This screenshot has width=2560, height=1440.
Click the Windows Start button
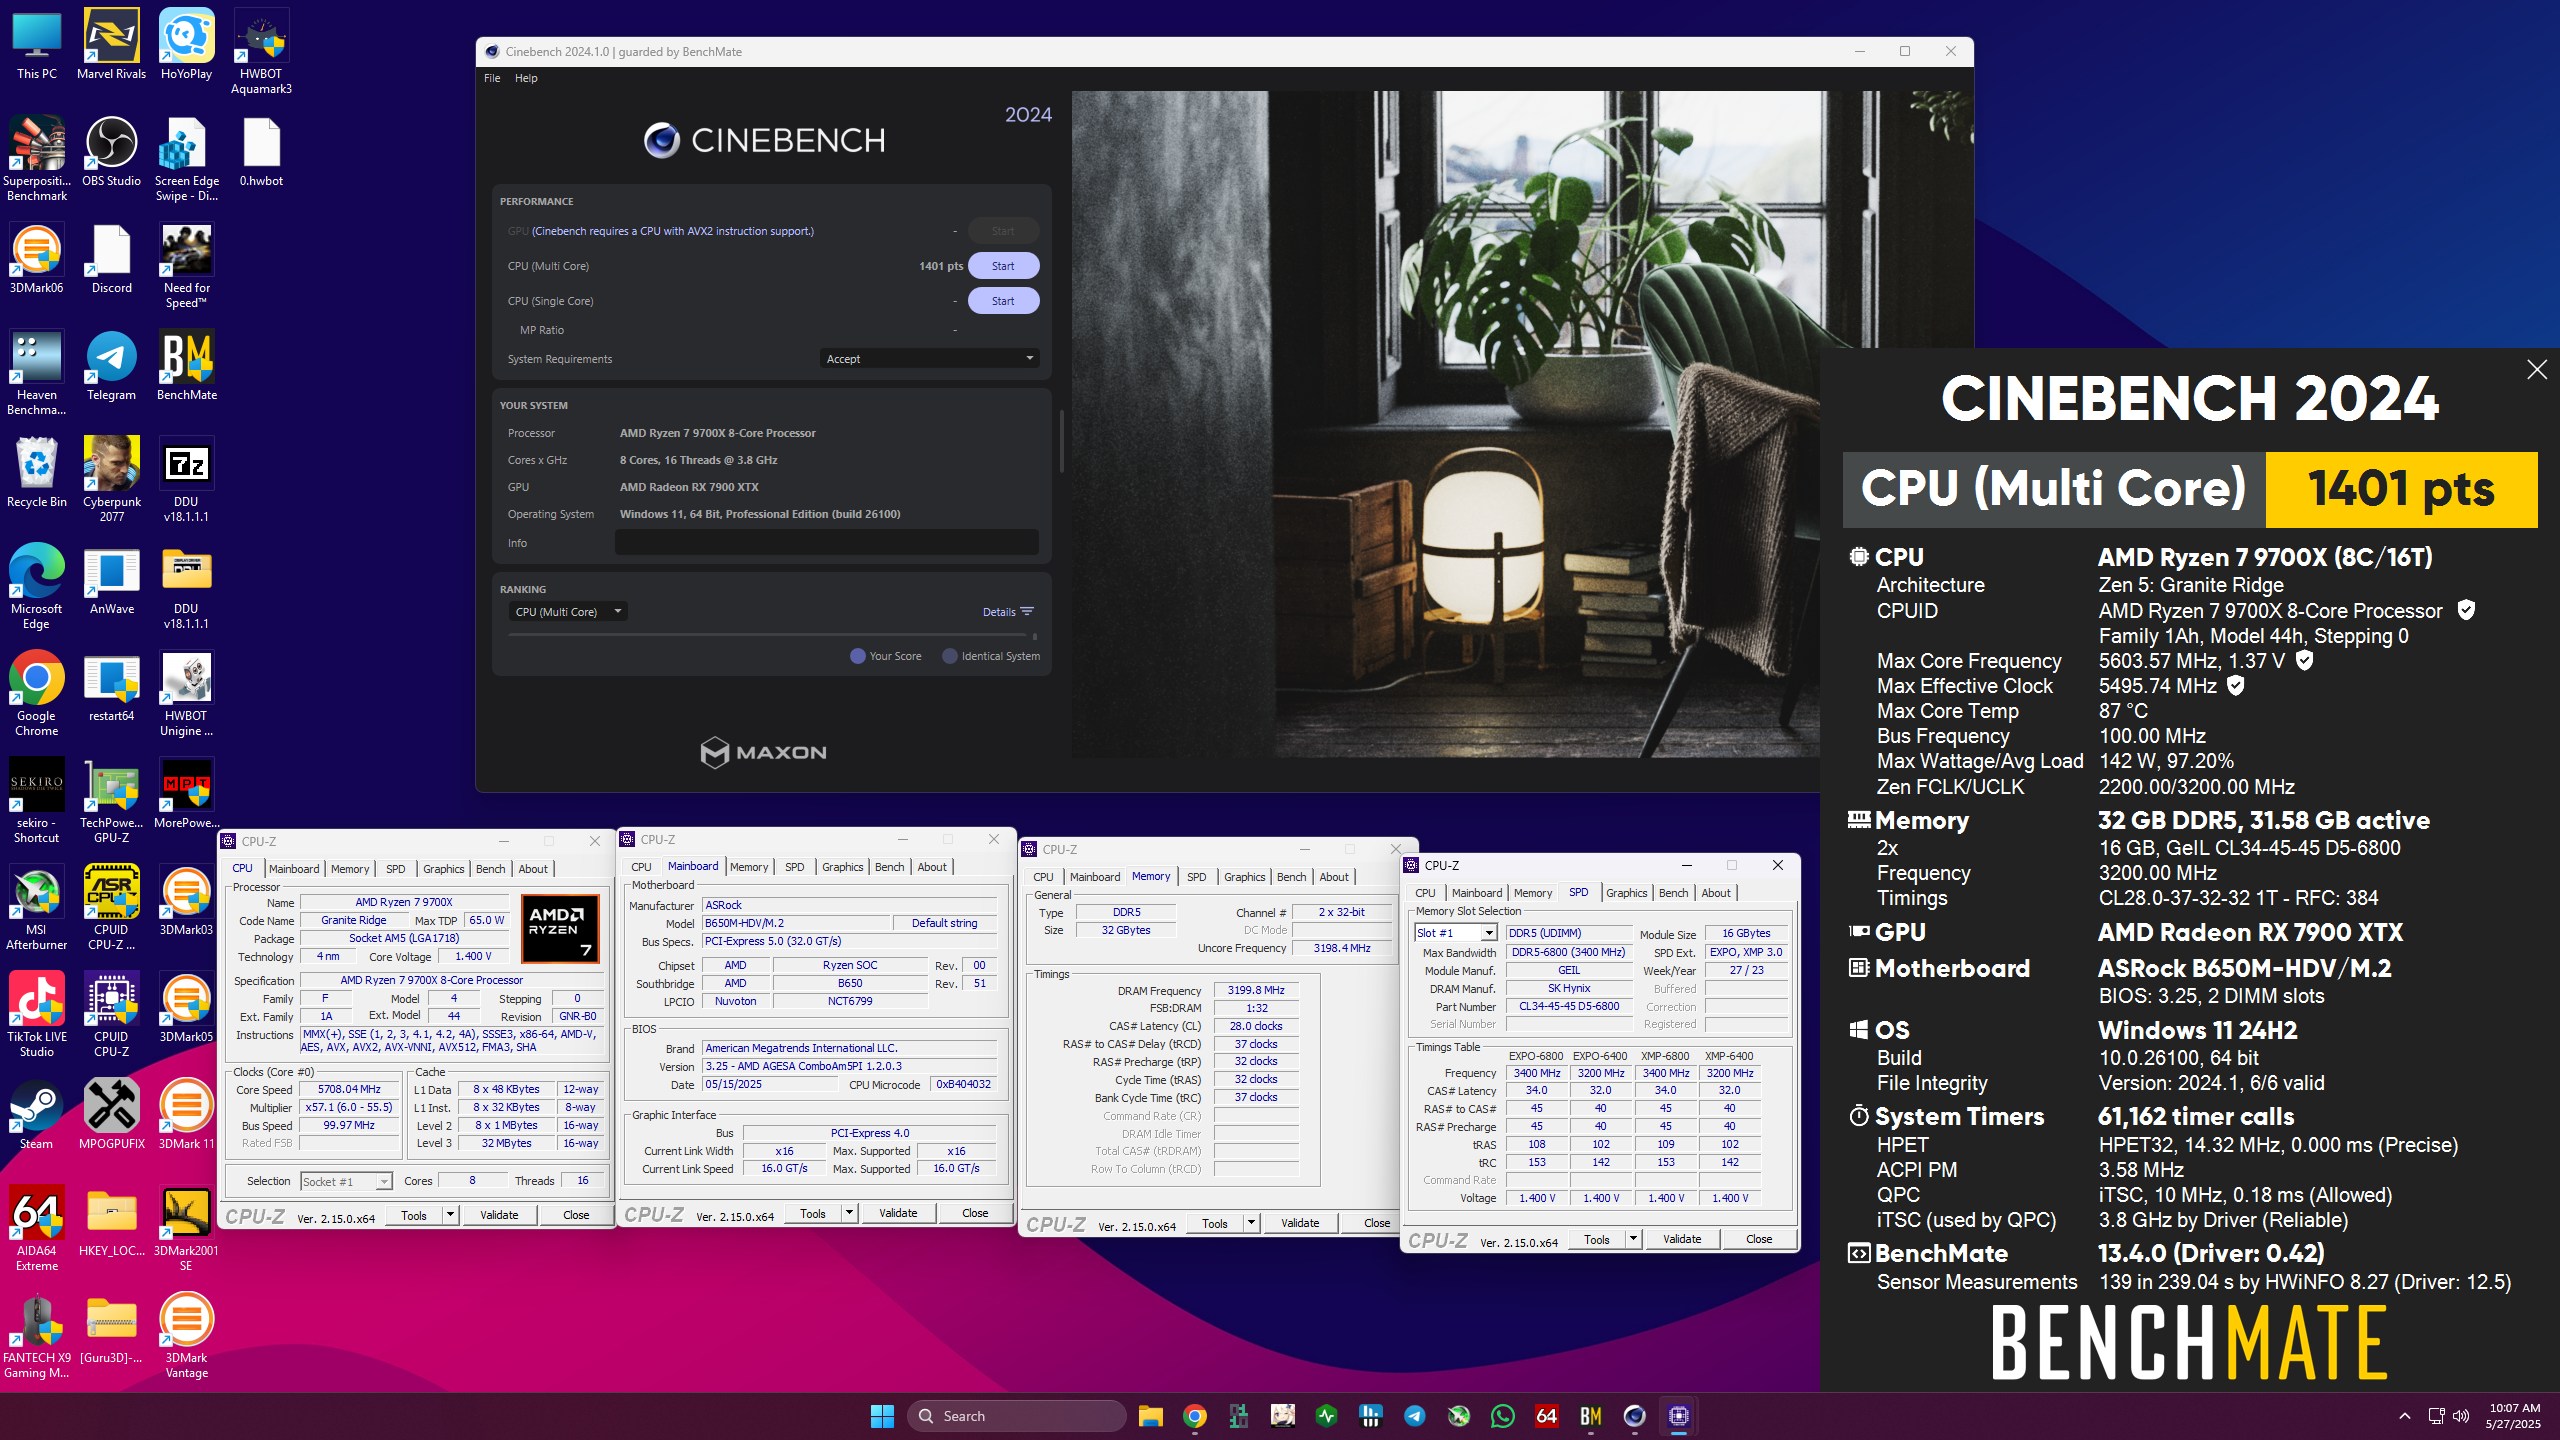tap(882, 1416)
